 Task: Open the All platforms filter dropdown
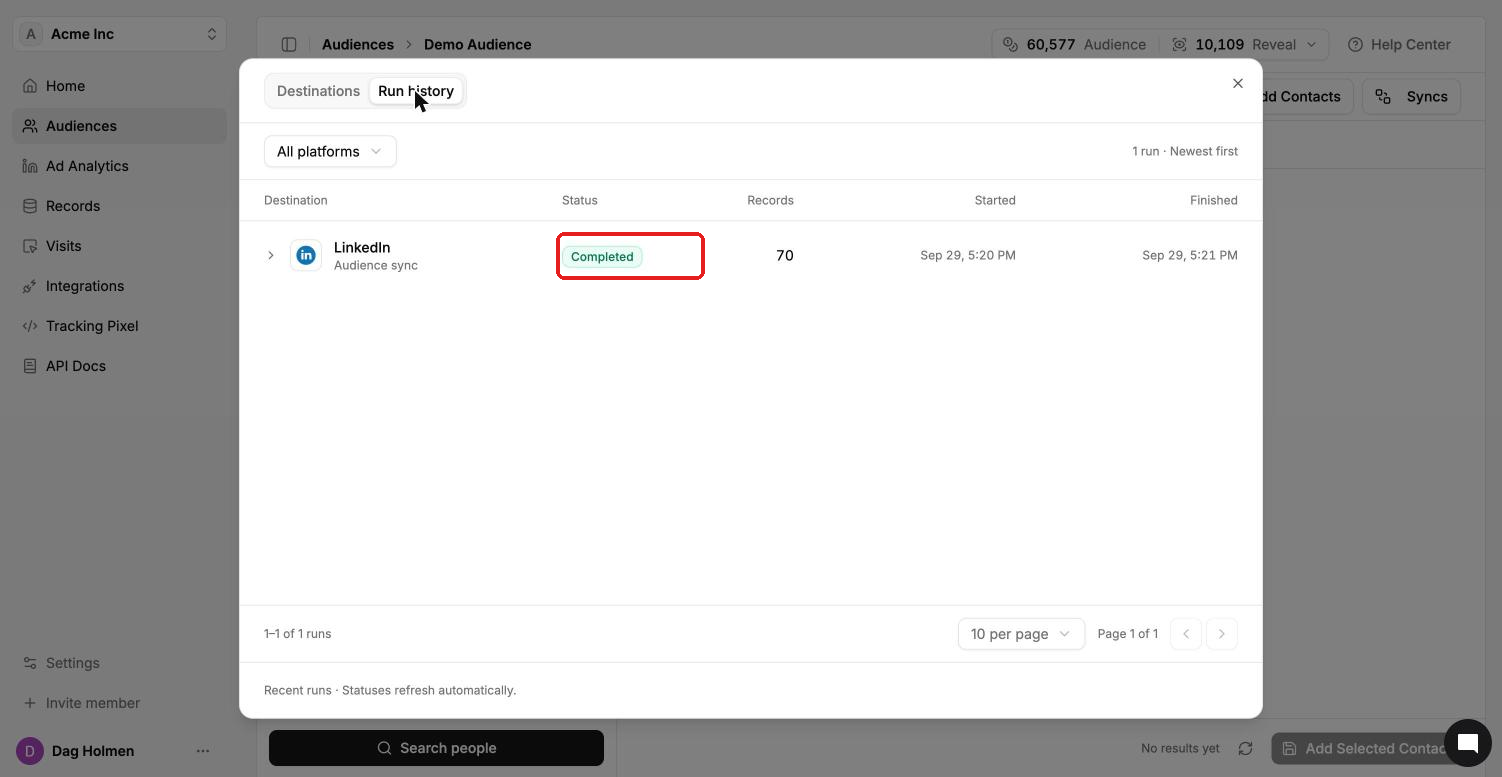330,151
